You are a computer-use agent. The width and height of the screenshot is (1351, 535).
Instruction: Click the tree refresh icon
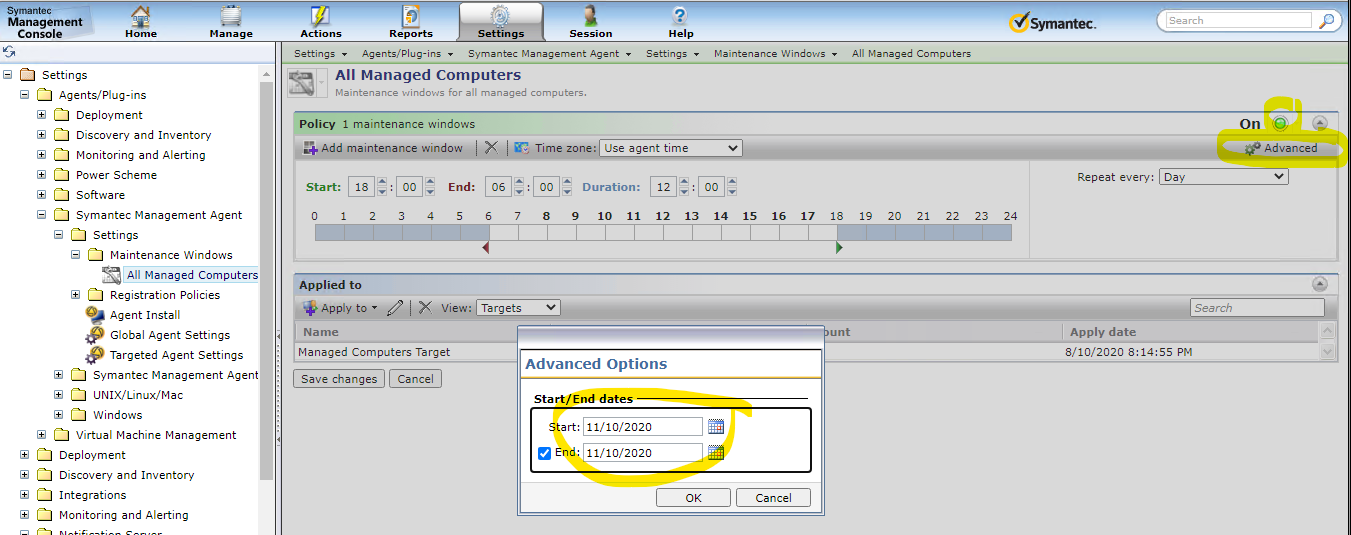pos(9,51)
